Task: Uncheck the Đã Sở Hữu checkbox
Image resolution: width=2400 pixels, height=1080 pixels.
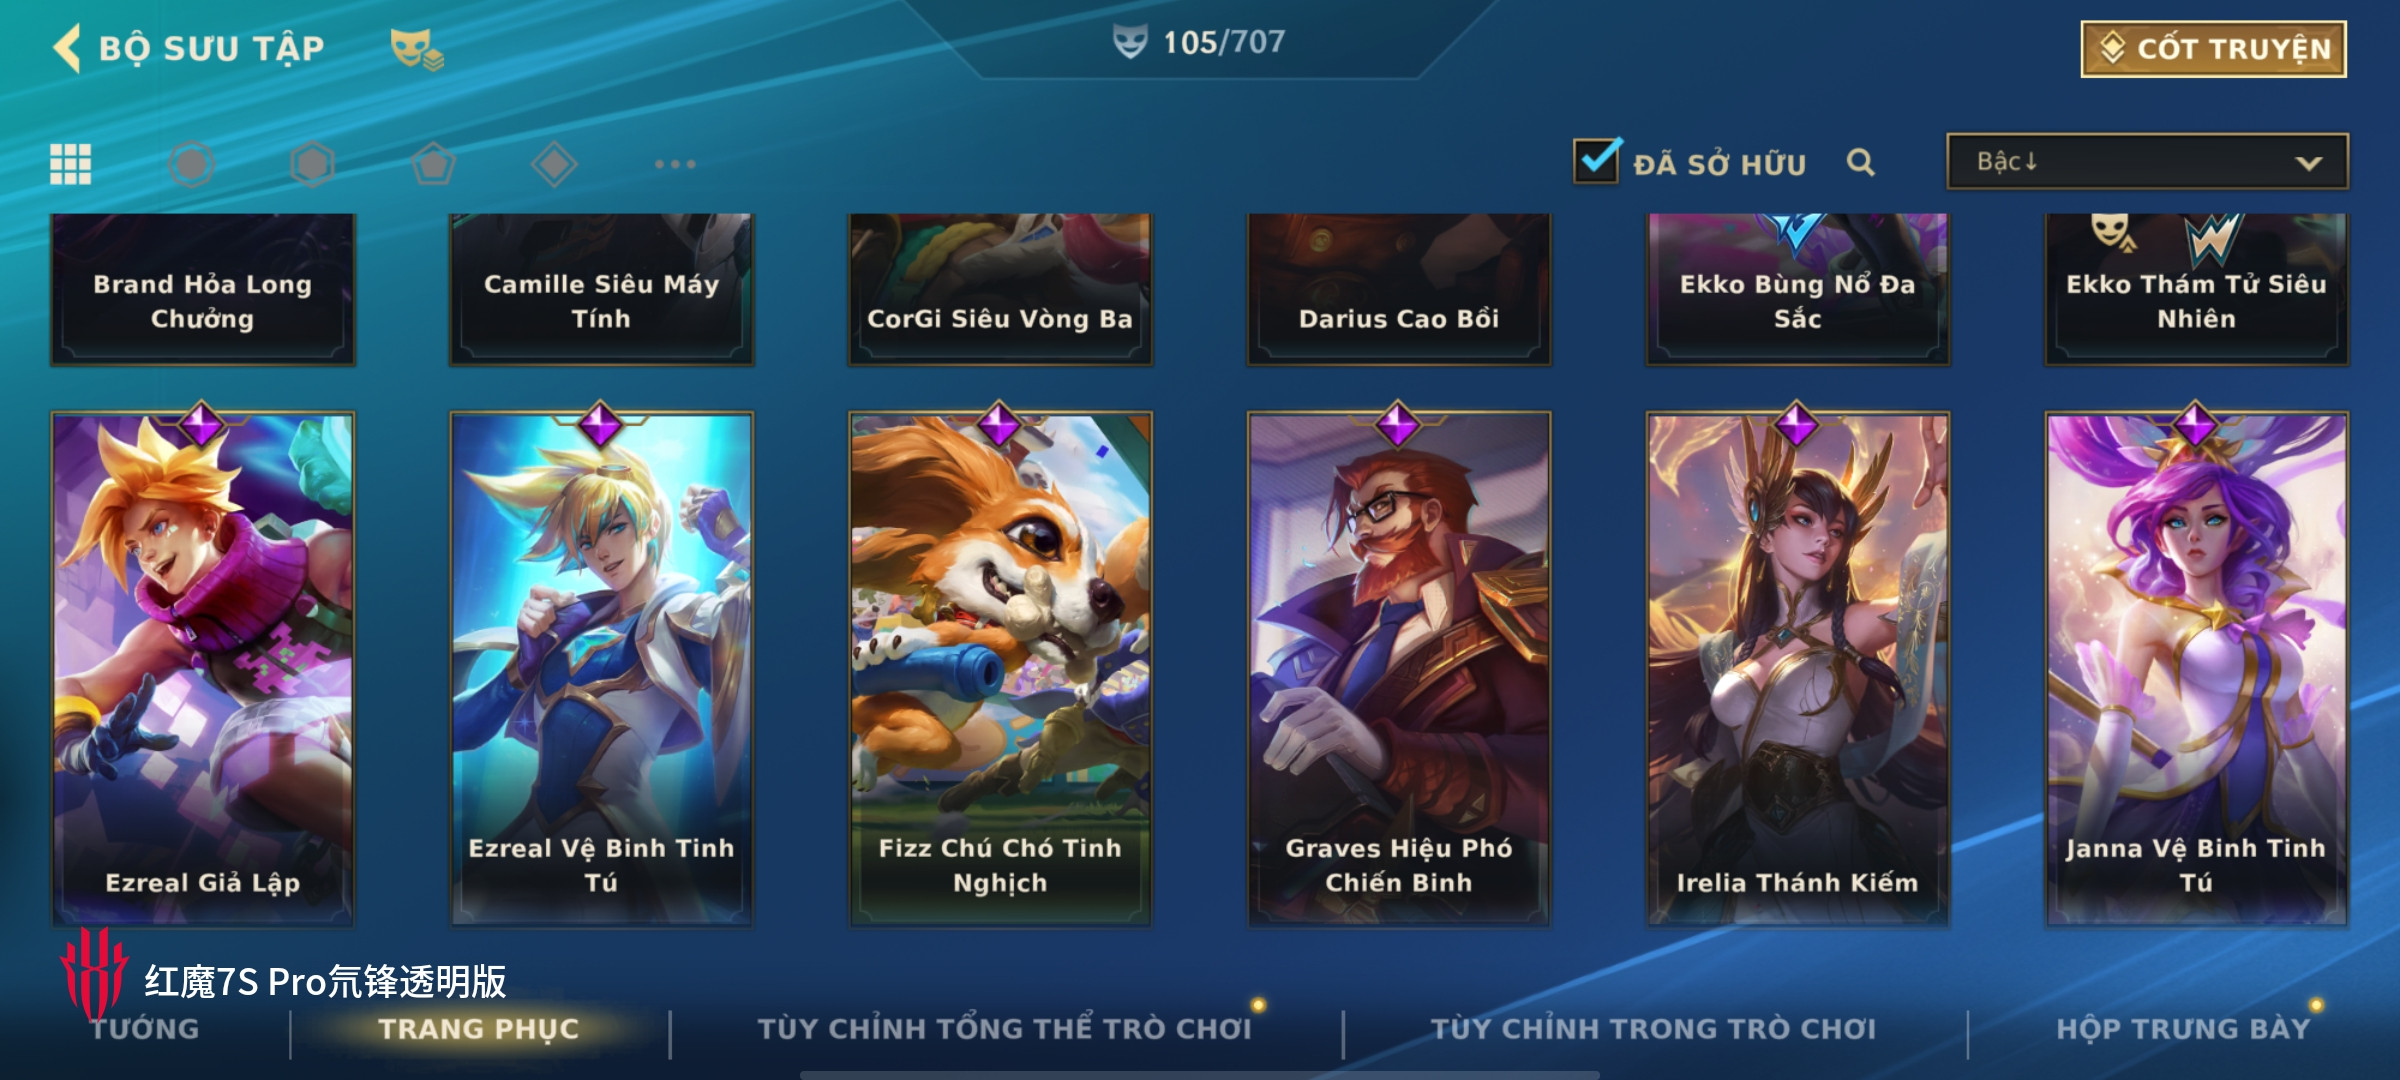Action: (1597, 161)
